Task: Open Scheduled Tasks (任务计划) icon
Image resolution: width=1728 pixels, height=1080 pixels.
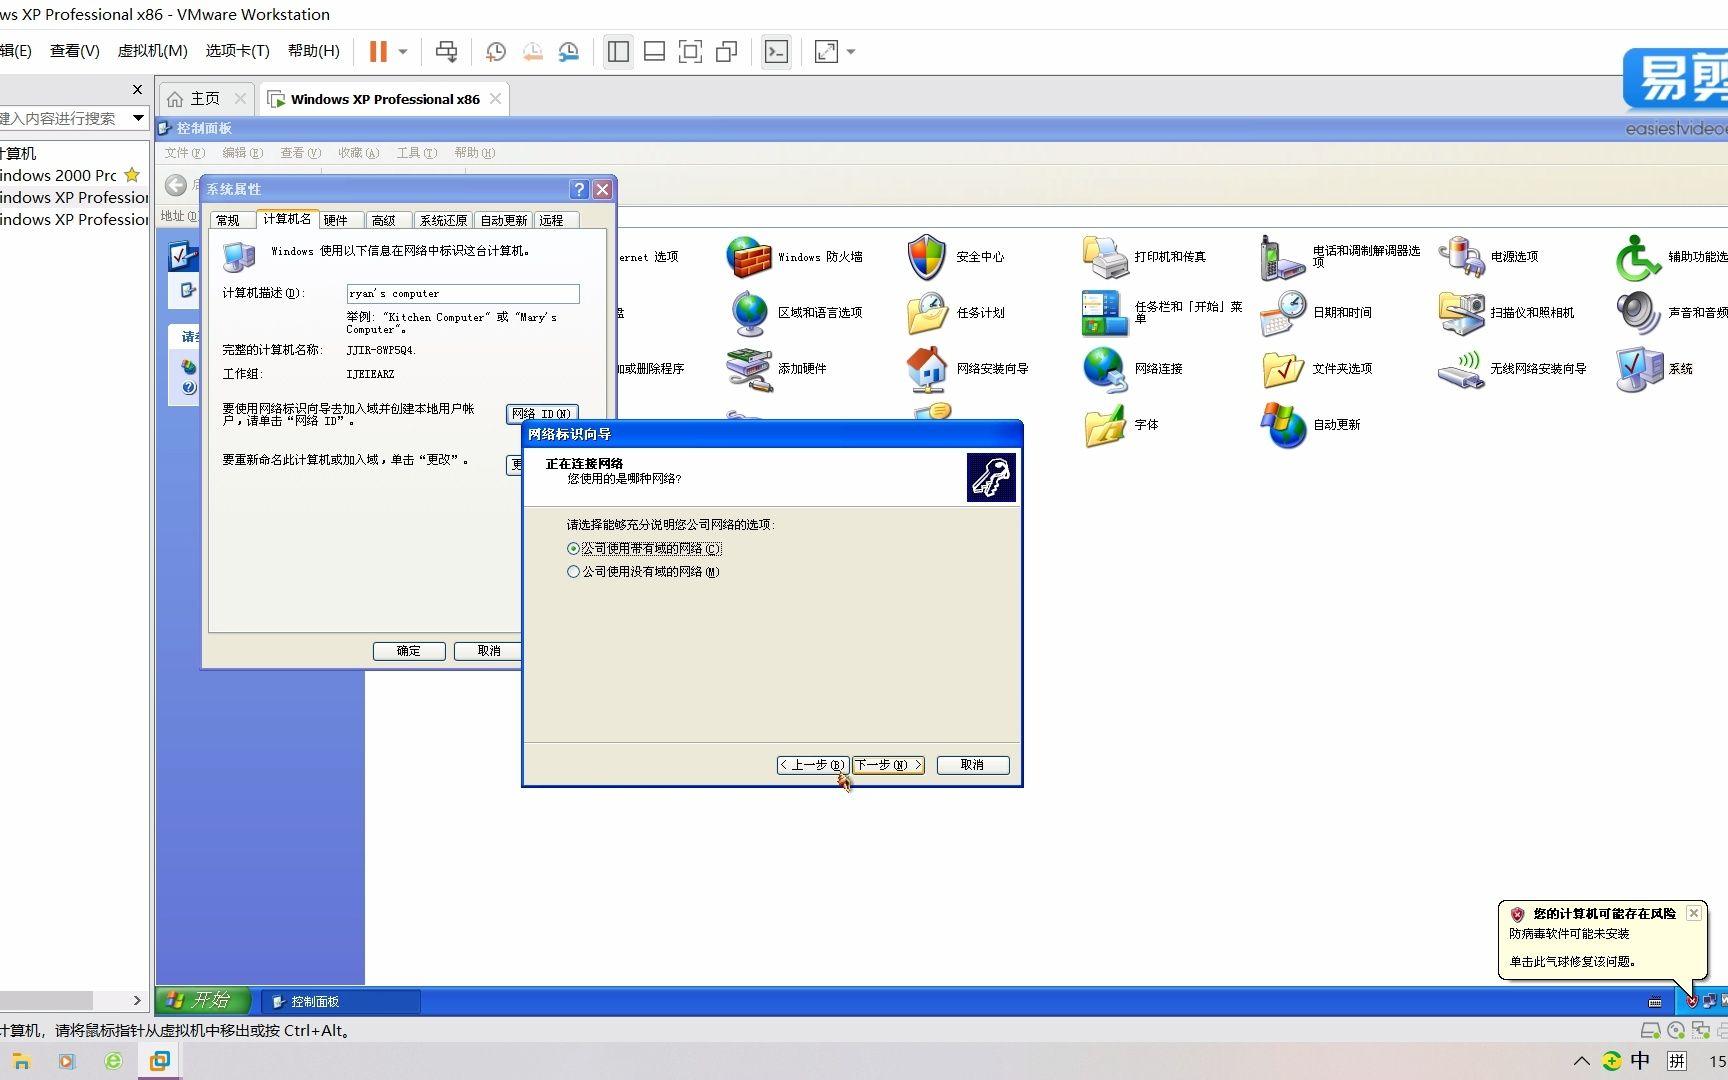Action: [926, 313]
